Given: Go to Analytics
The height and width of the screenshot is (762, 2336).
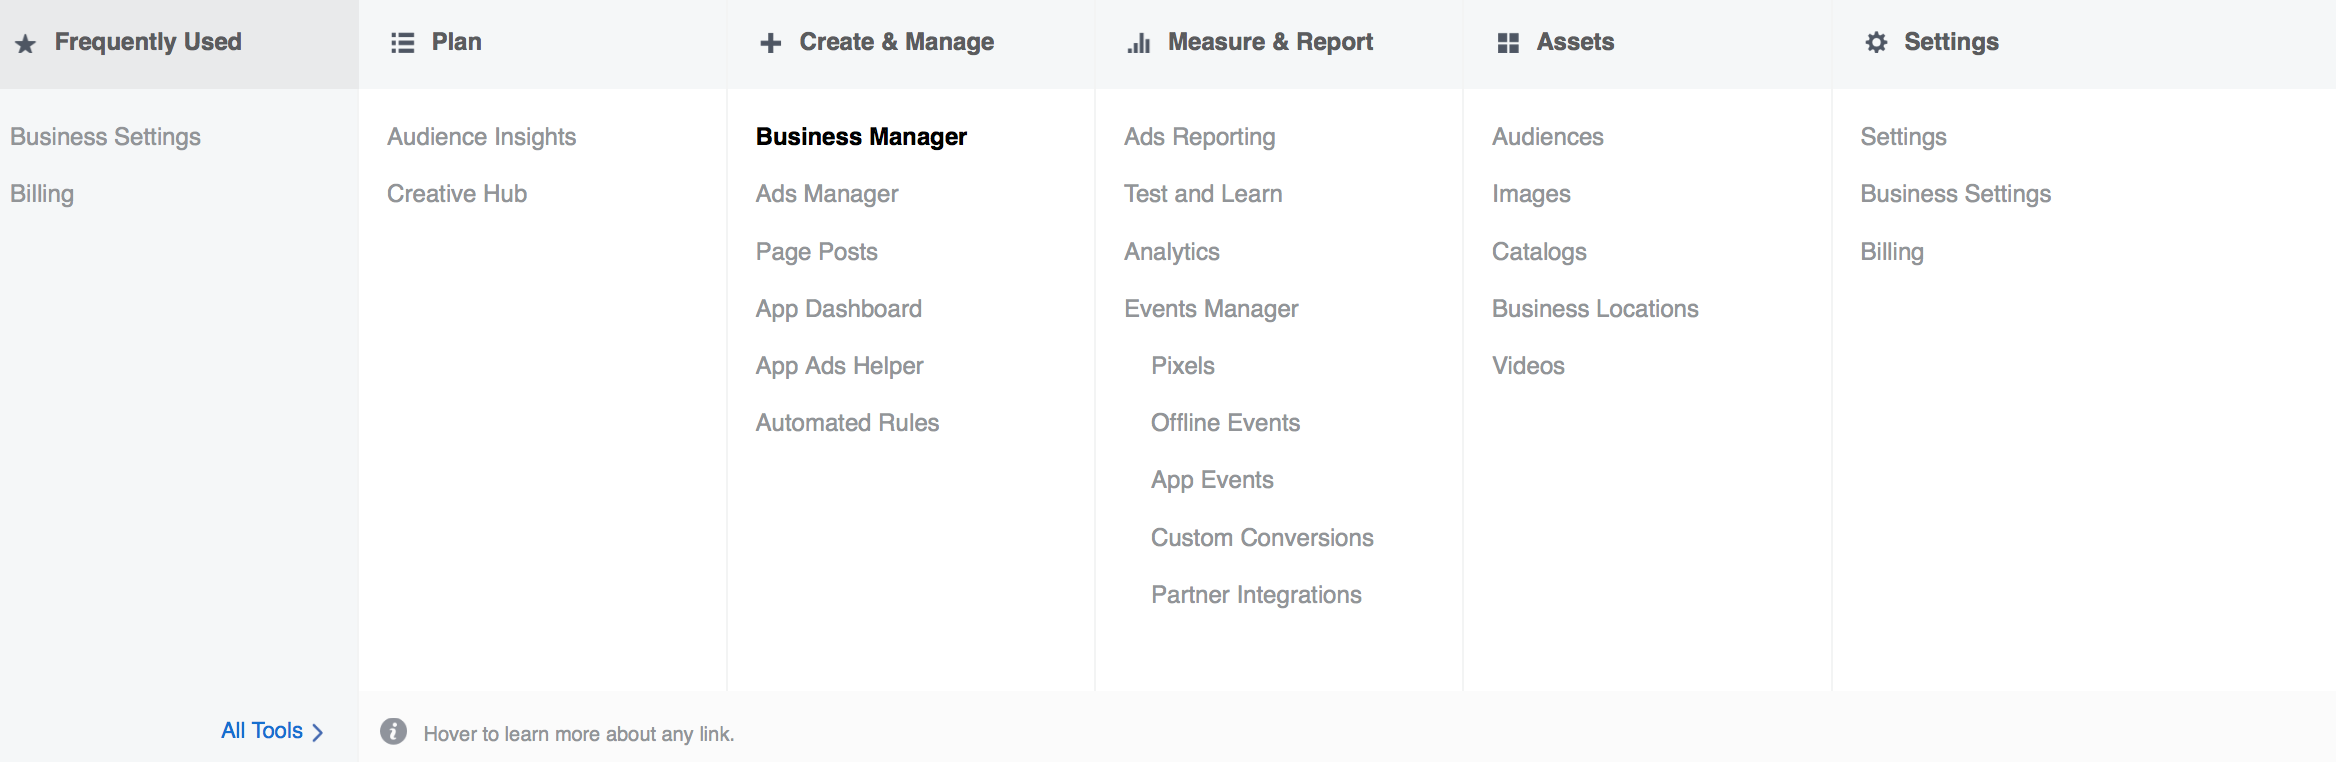Looking at the screenshot, I should (x=1171, y=252).
